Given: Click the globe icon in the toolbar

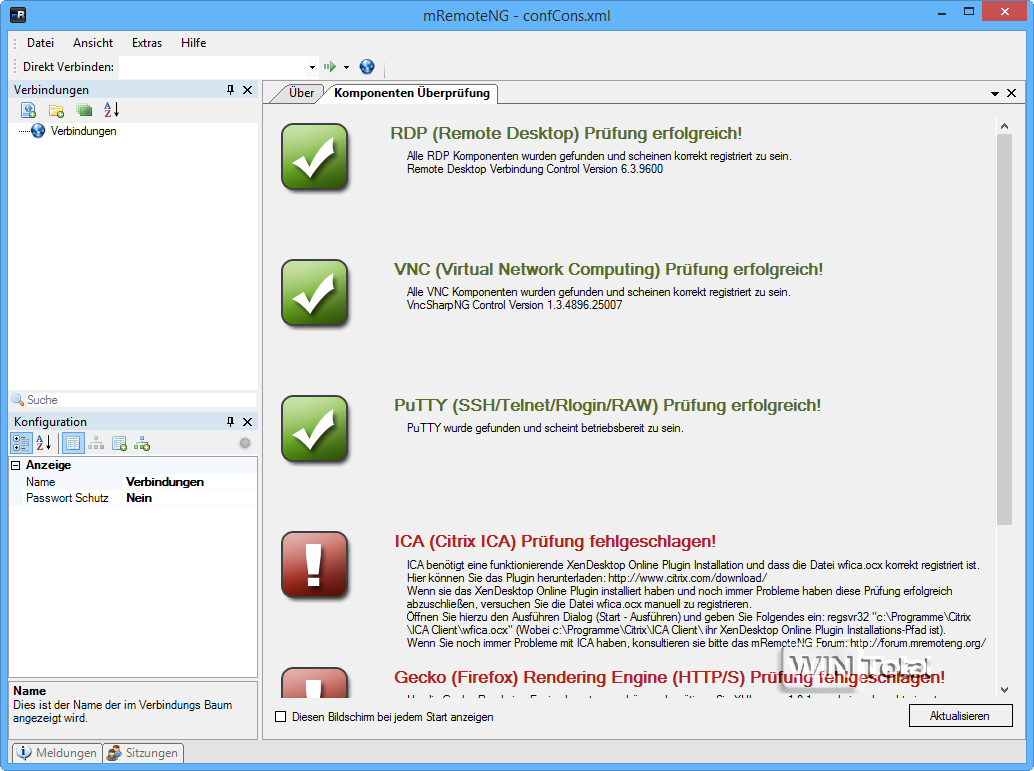Looking at the screenshot, I should click(367, 67).
